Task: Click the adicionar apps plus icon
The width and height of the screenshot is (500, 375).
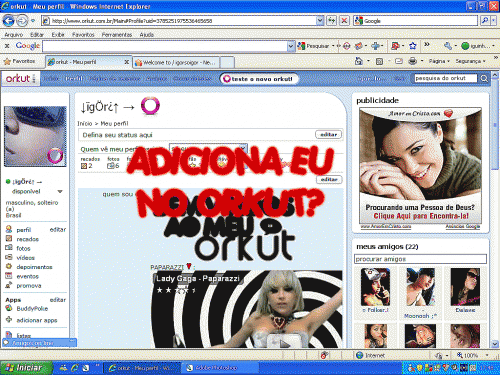Action: point(9,320)
